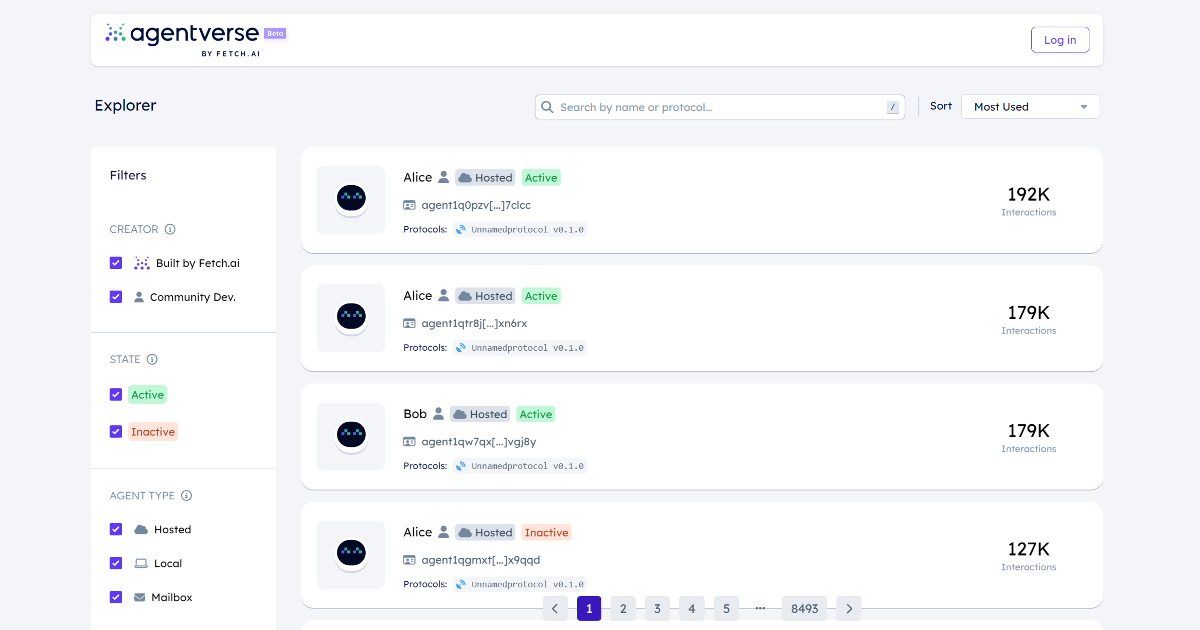Click the person icon beside Alice's name
The image size is (1200, 630).
point(442,177)
